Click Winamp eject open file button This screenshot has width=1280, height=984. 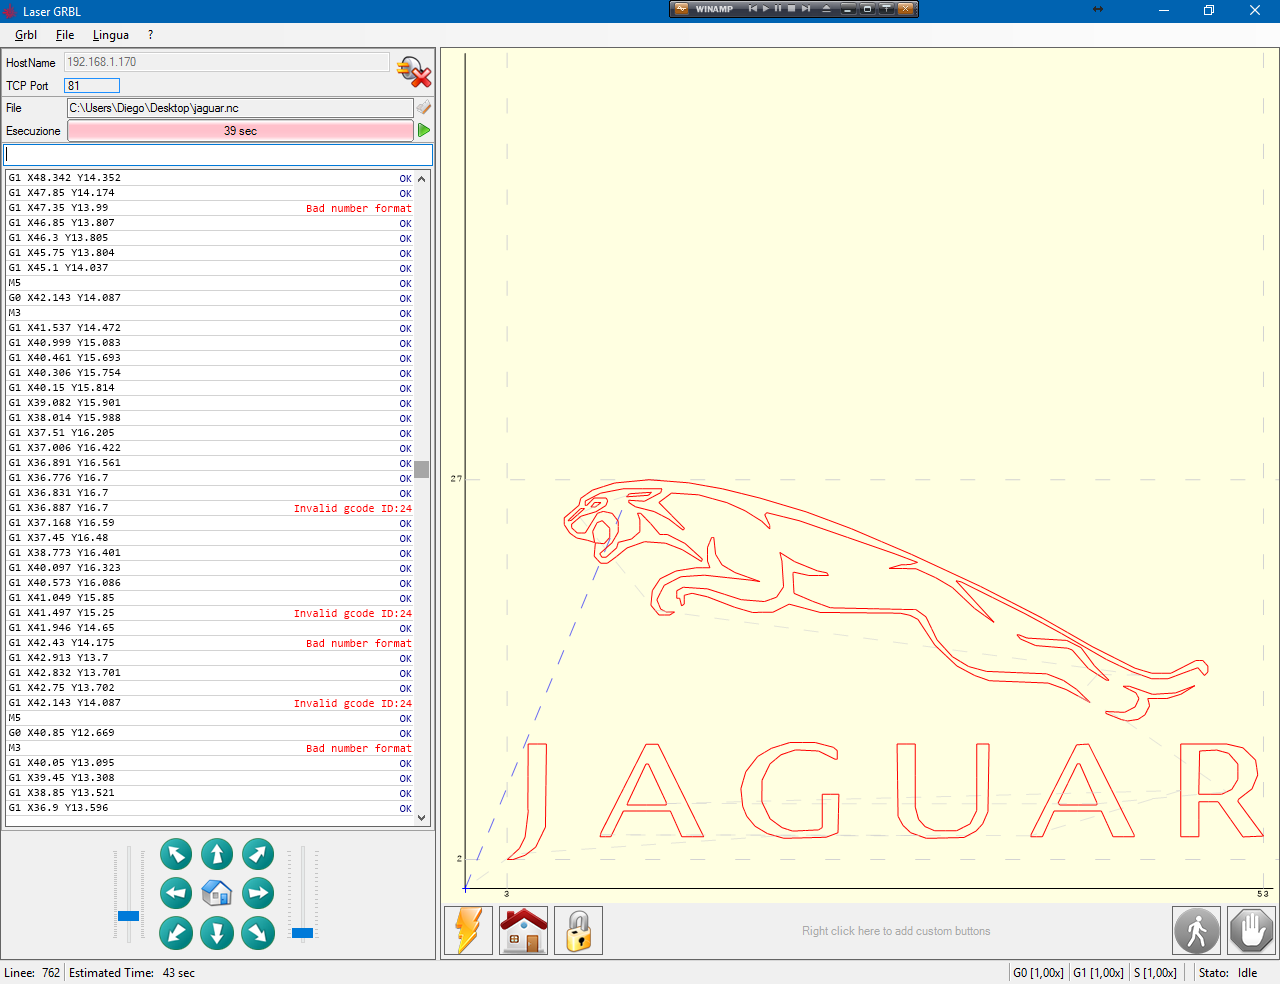tap(826, 9)
